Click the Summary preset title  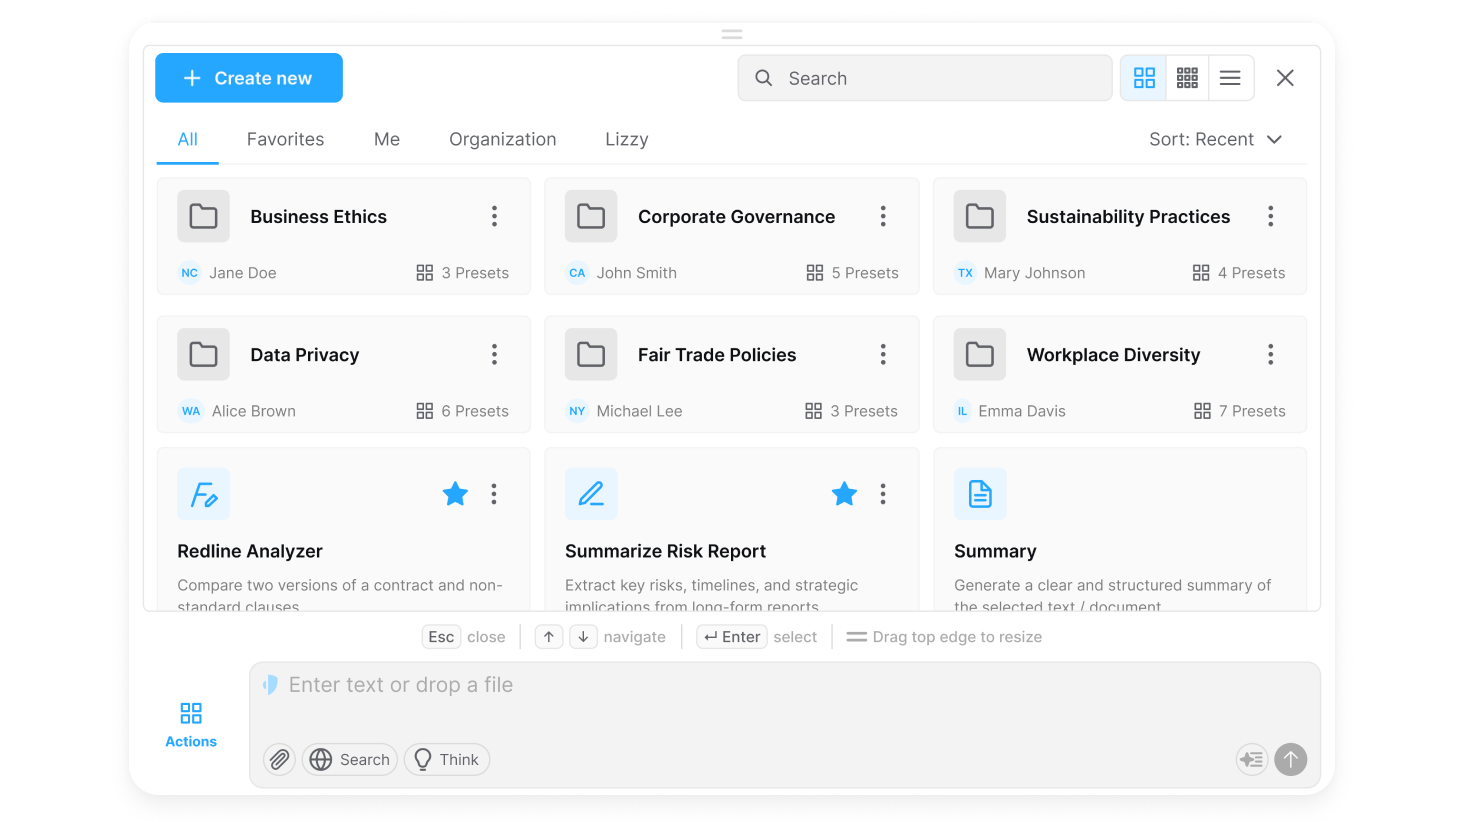(x=995, y=551)
